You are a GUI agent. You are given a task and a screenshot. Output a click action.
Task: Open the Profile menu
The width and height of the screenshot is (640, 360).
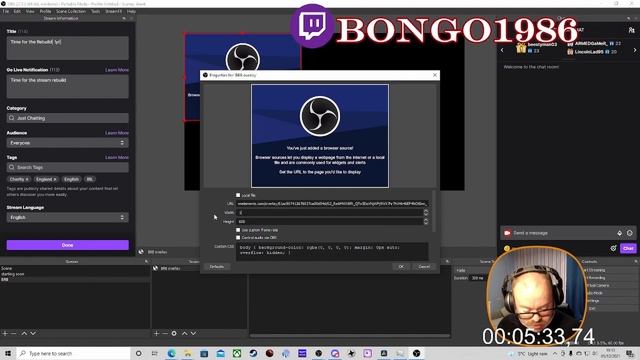tap(45, 11)
